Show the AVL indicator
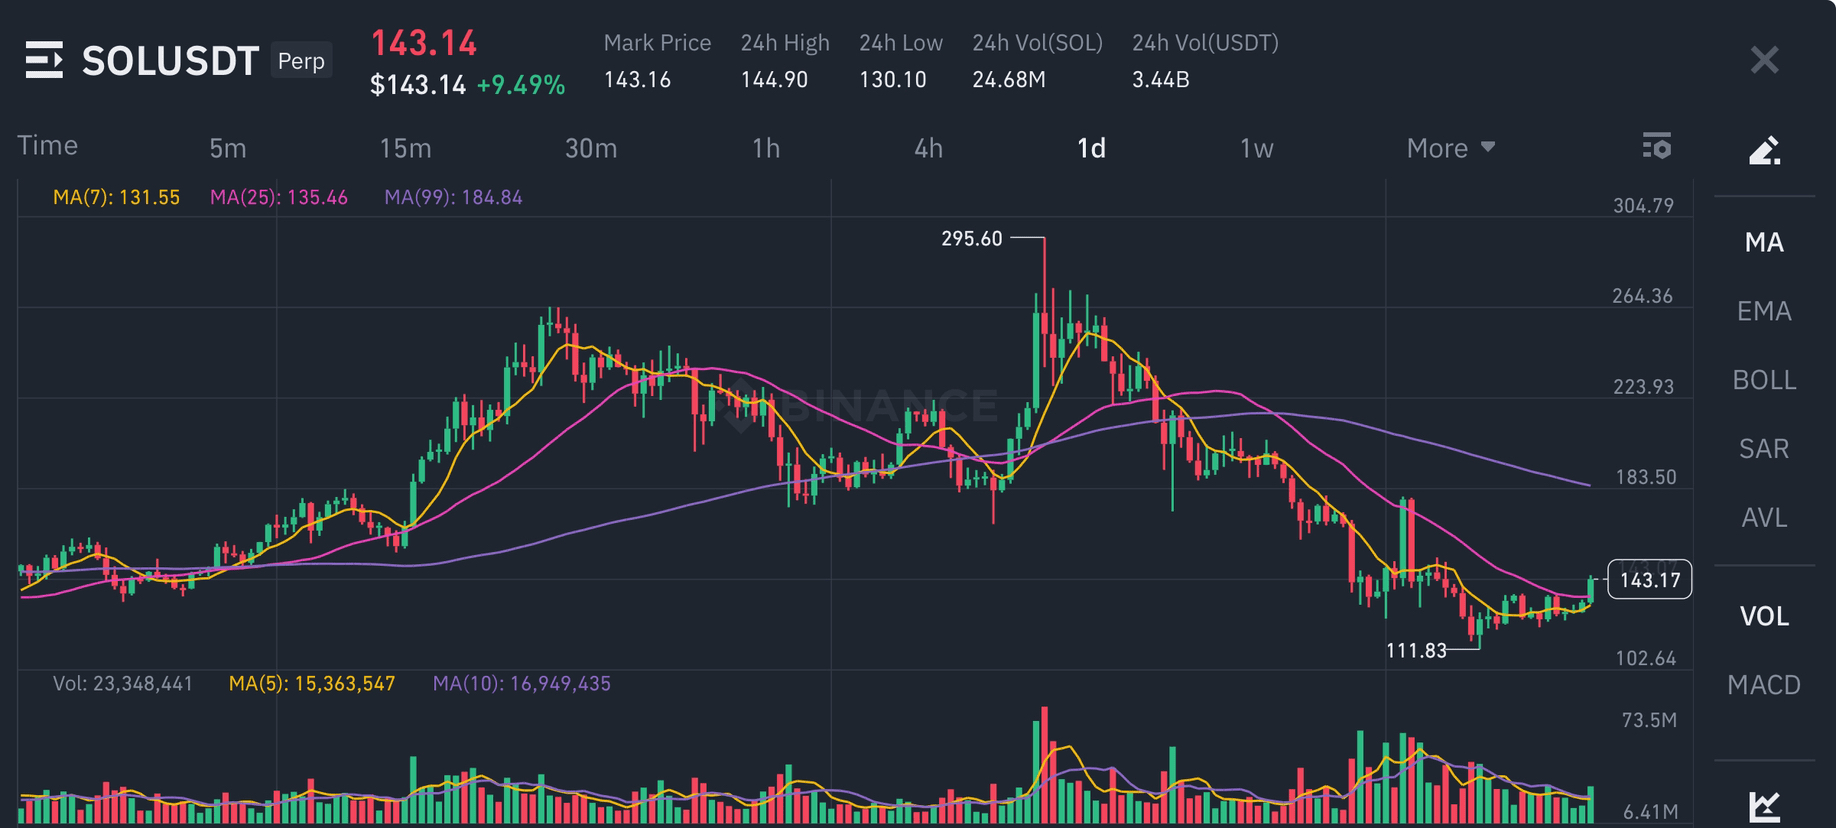This screenshot has width=1836, height=828. tap(1764, 518)
